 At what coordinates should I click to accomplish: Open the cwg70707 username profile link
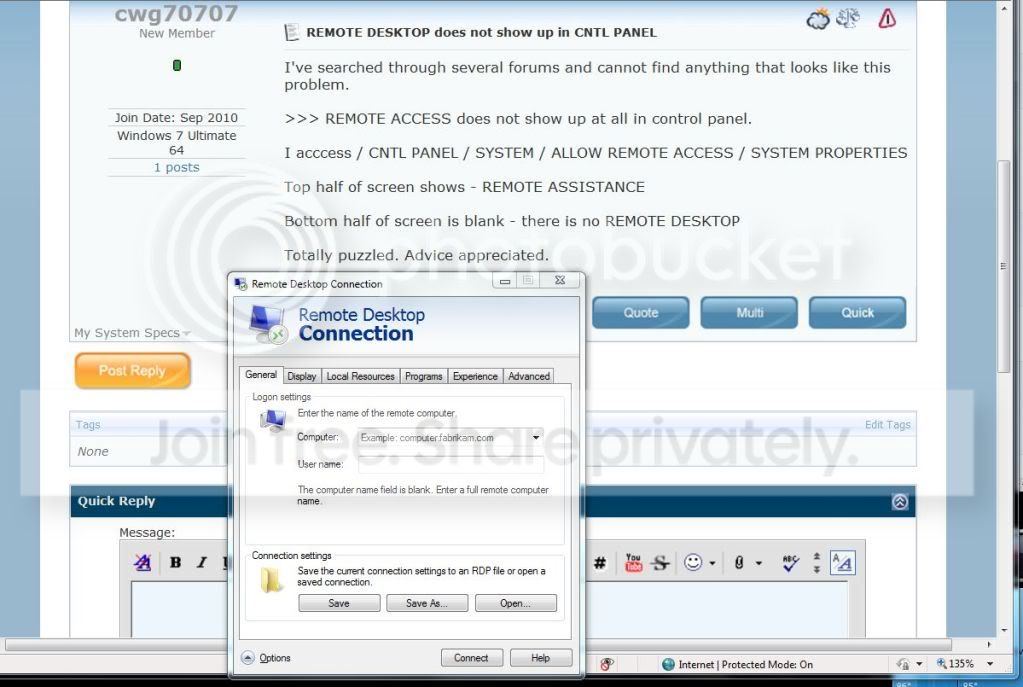pos(177,13)
